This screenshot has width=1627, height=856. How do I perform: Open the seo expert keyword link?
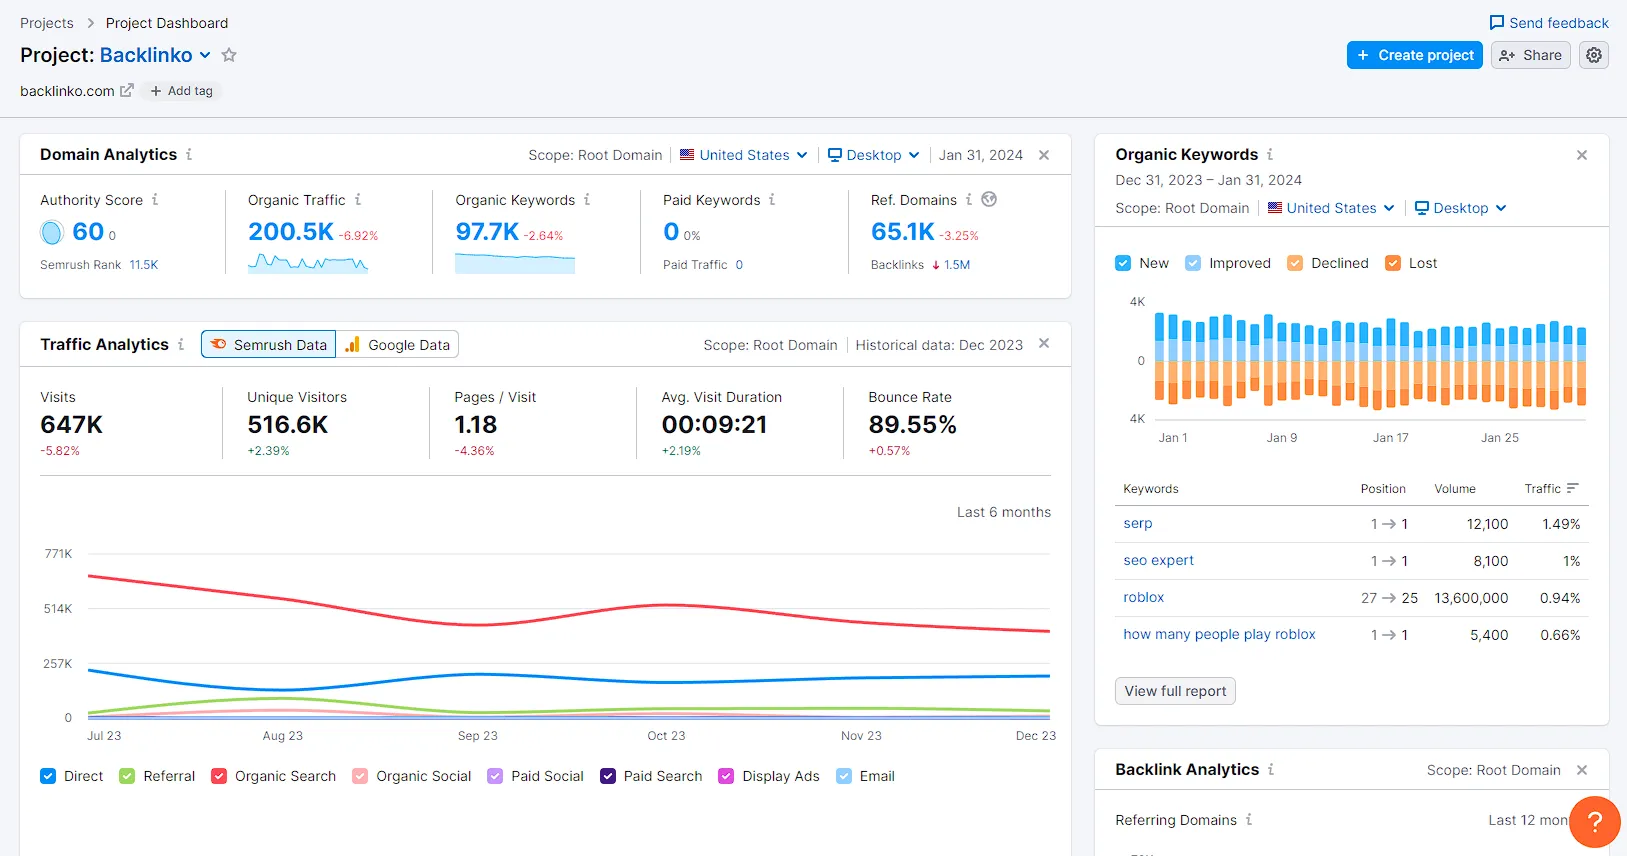[x=1158, y=560]
